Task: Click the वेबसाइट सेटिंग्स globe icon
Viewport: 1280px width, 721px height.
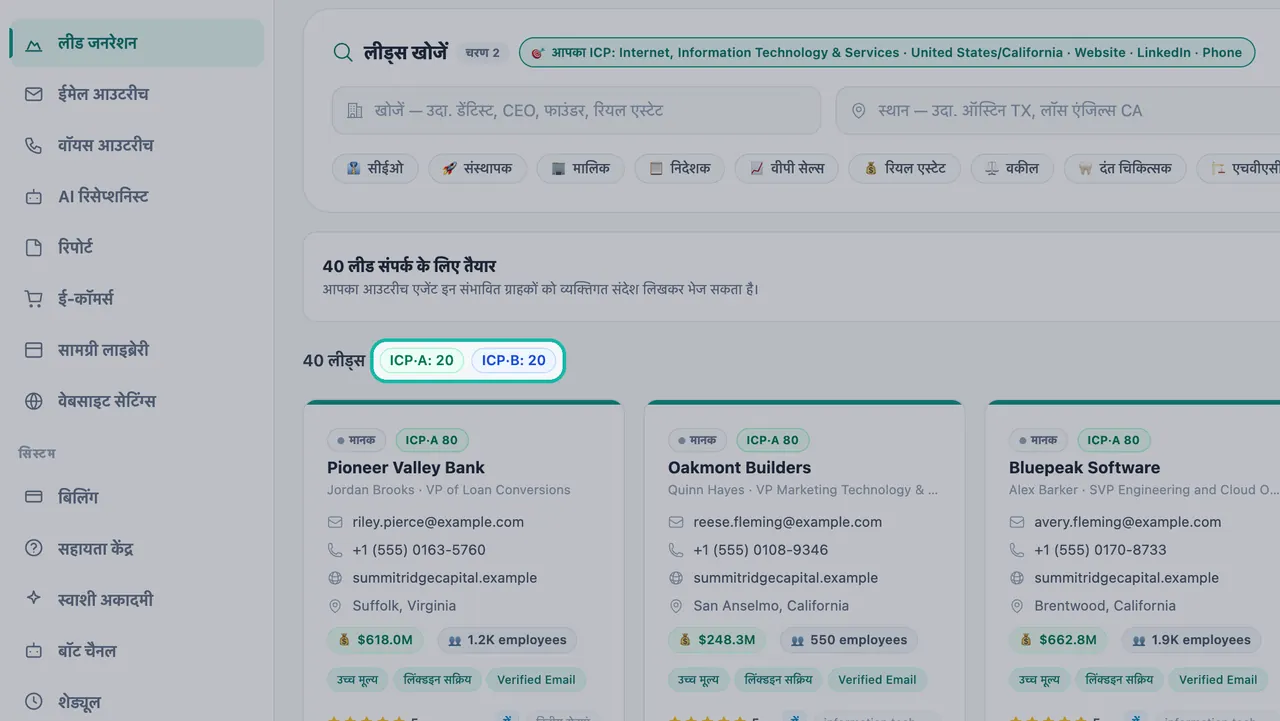Action: [x=34, y=401]
